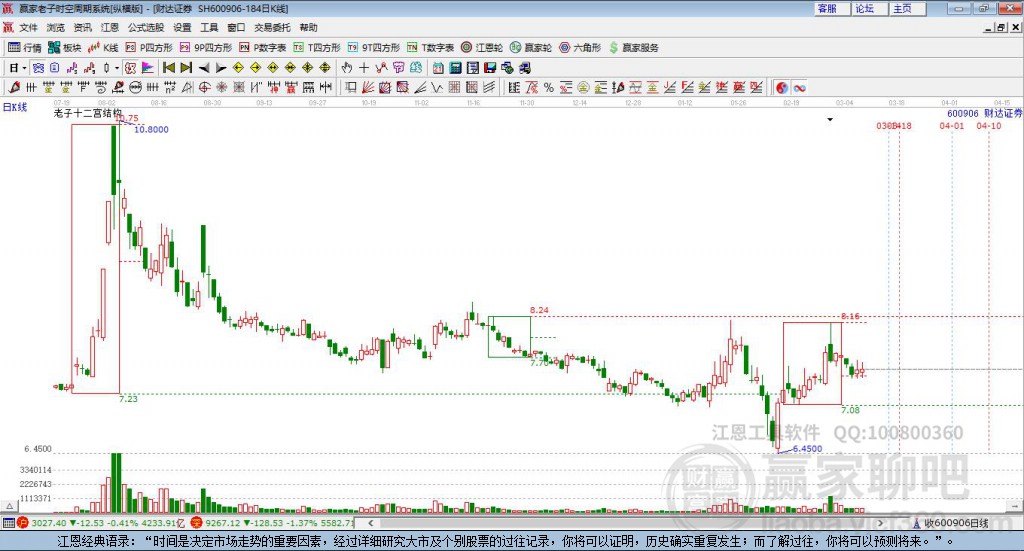Select the n² square tool icon

point(170,87)
